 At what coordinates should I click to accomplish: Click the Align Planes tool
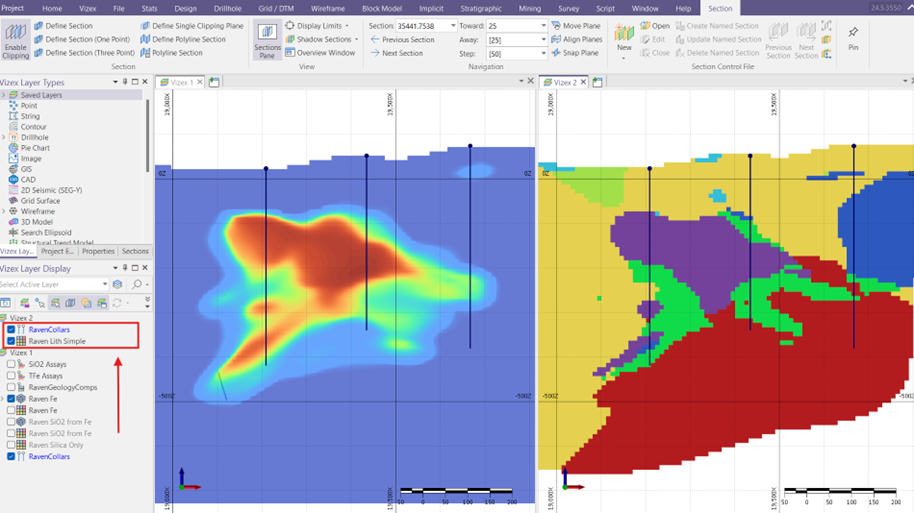(x=576, y=39)
